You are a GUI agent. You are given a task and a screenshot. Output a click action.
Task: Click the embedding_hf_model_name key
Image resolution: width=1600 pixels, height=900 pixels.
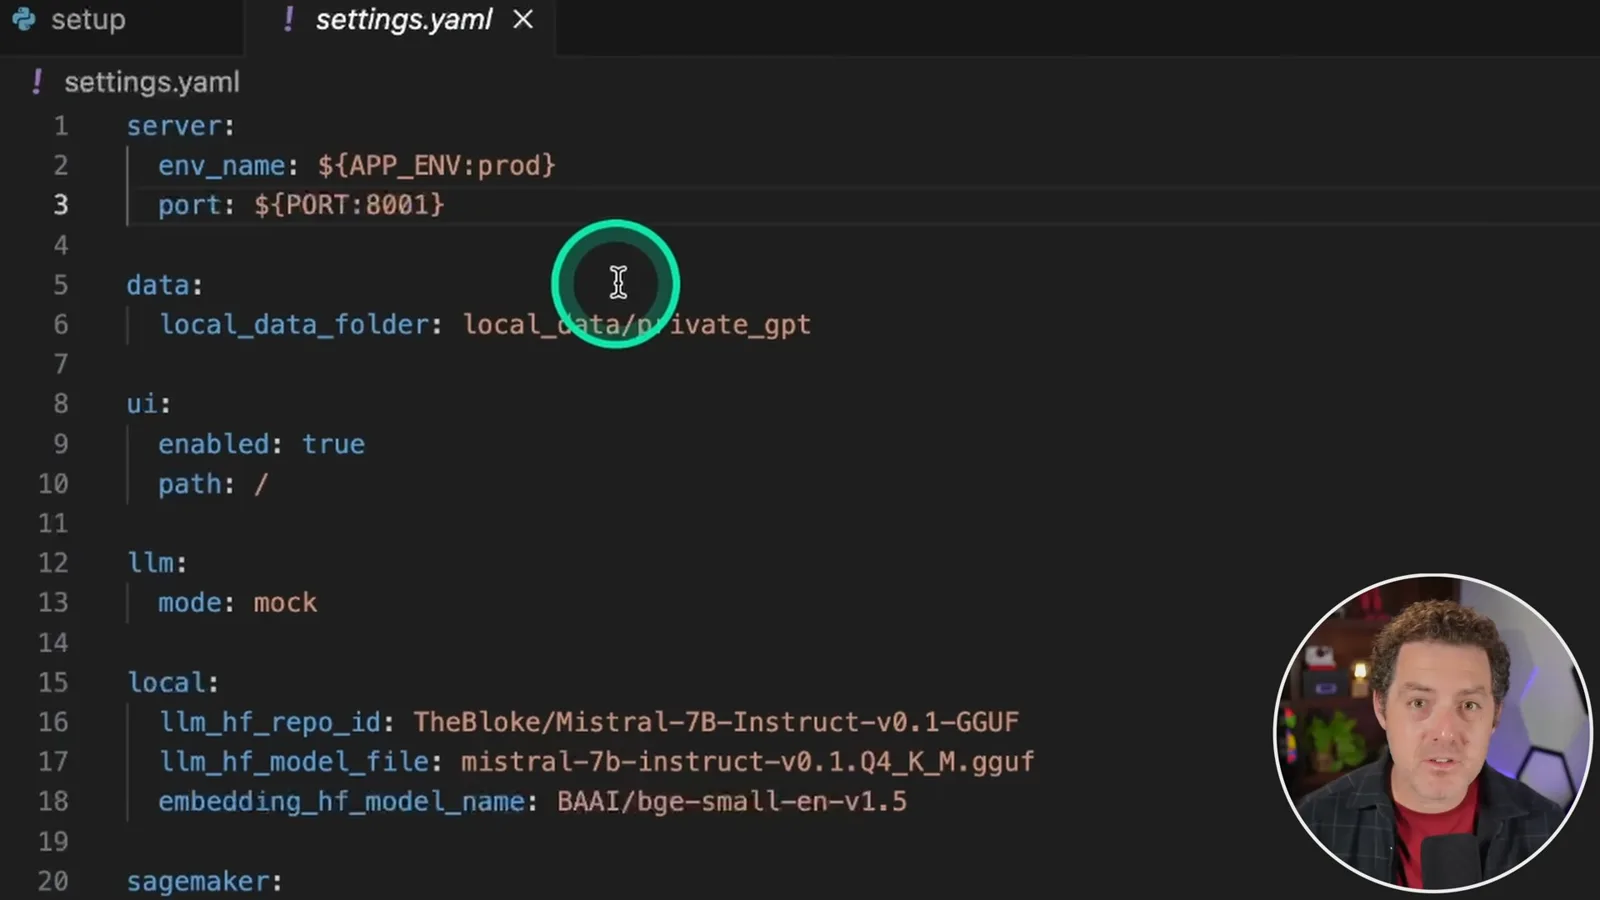point(341,802)
